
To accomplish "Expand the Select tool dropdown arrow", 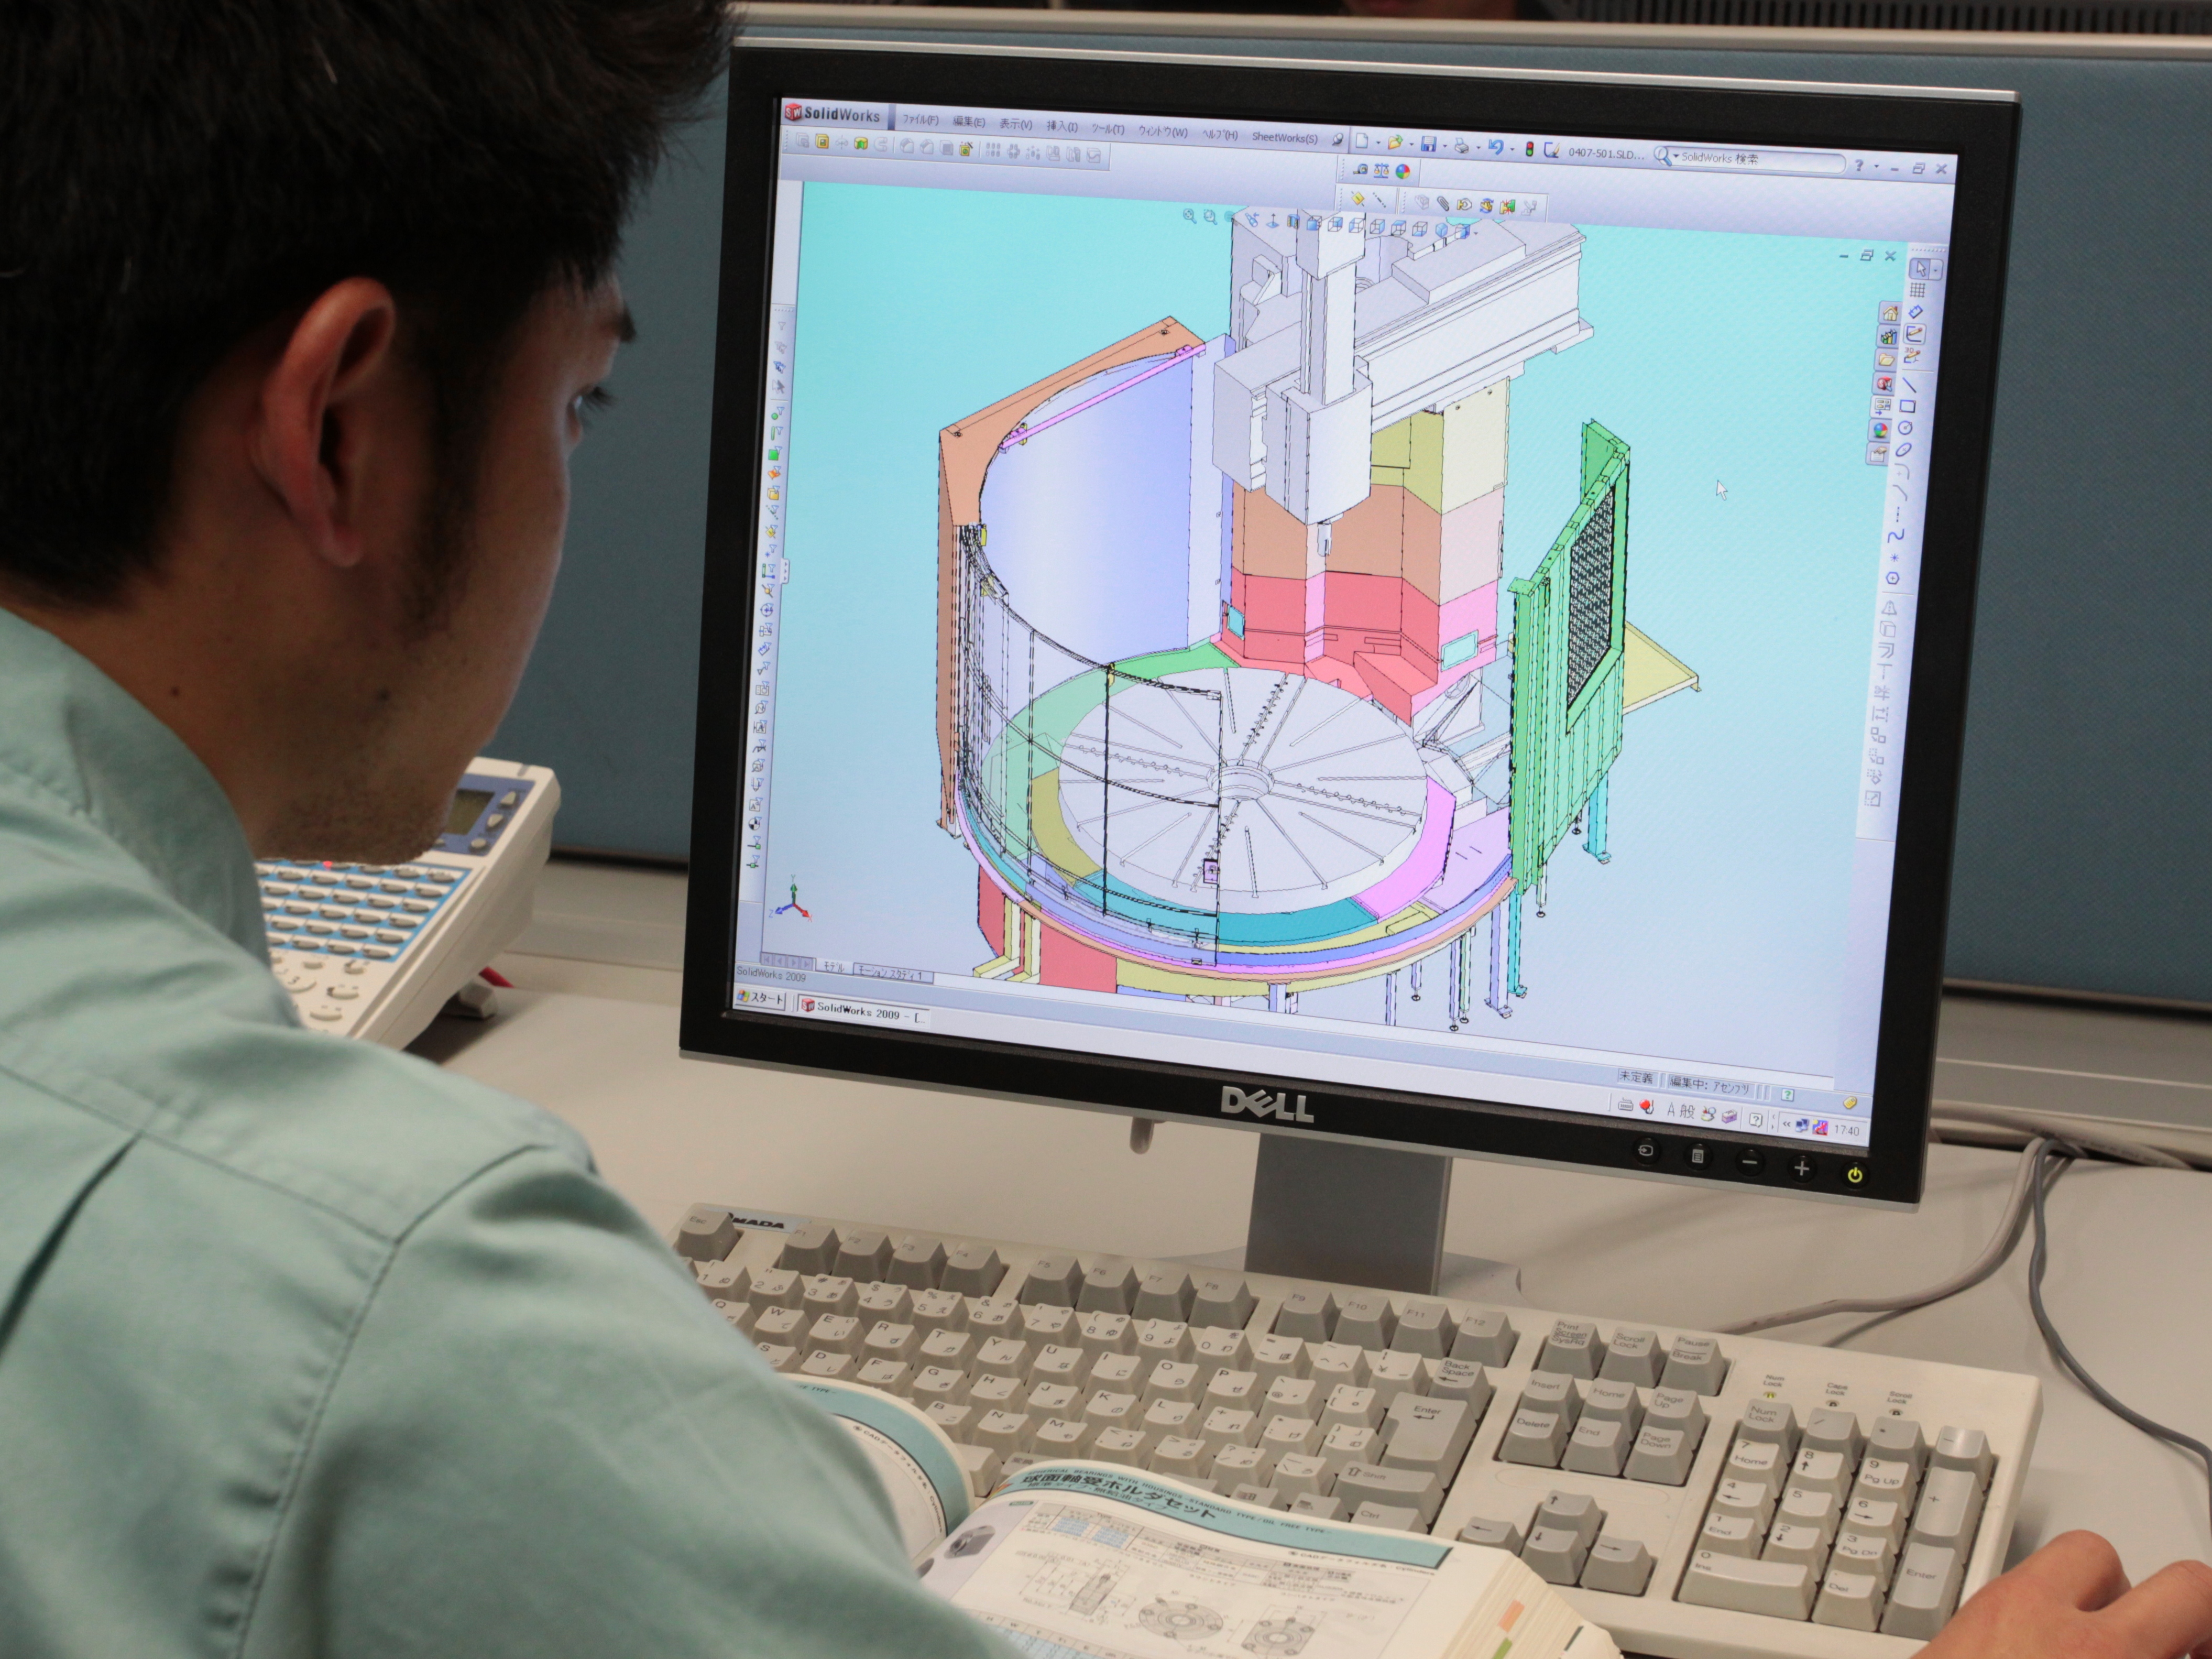I will click(x=1936, y=270).
